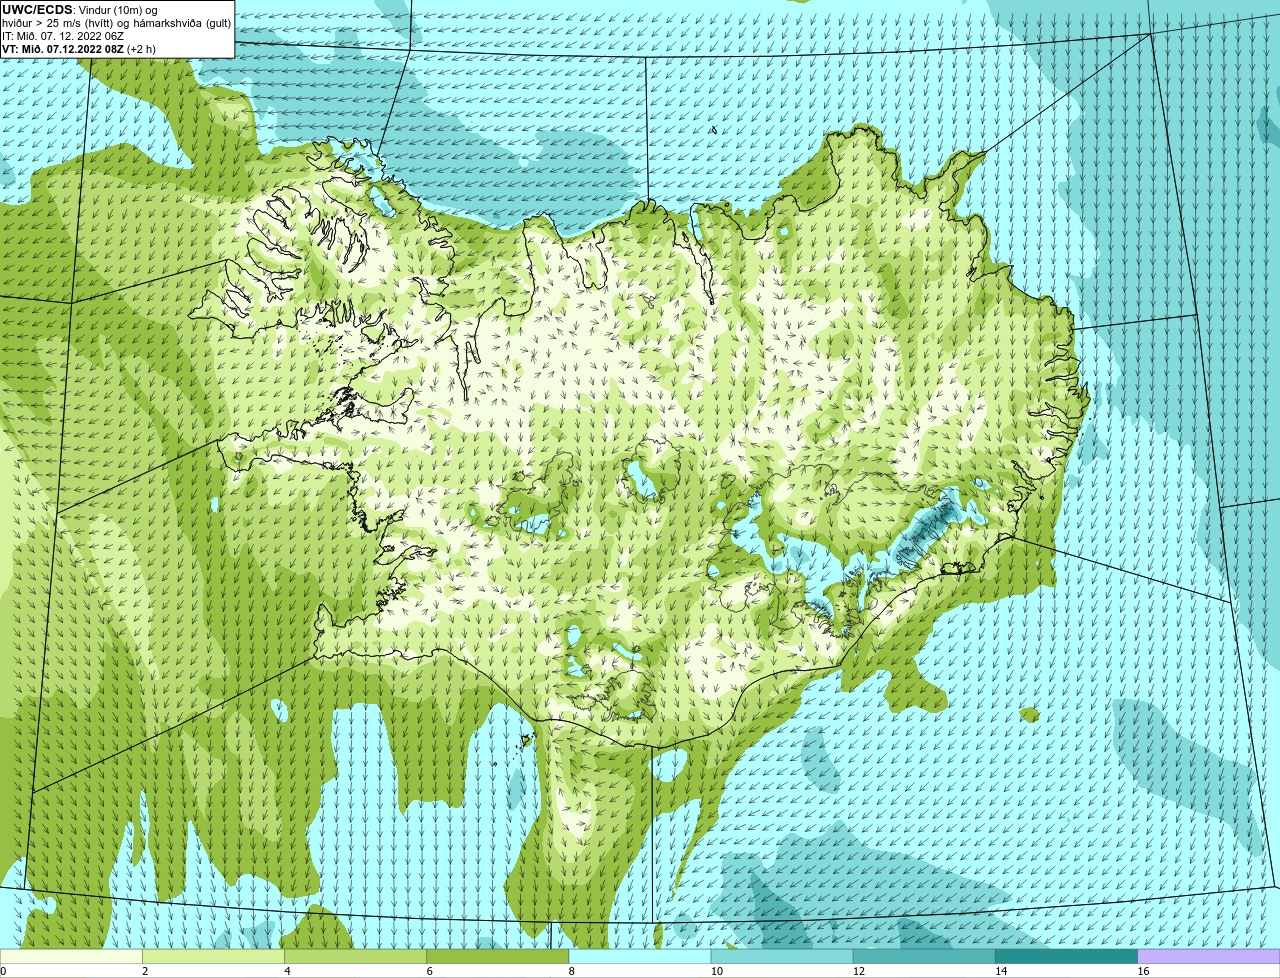
Task: Click the color bar label '10'
Action: [x=716, y=971]
